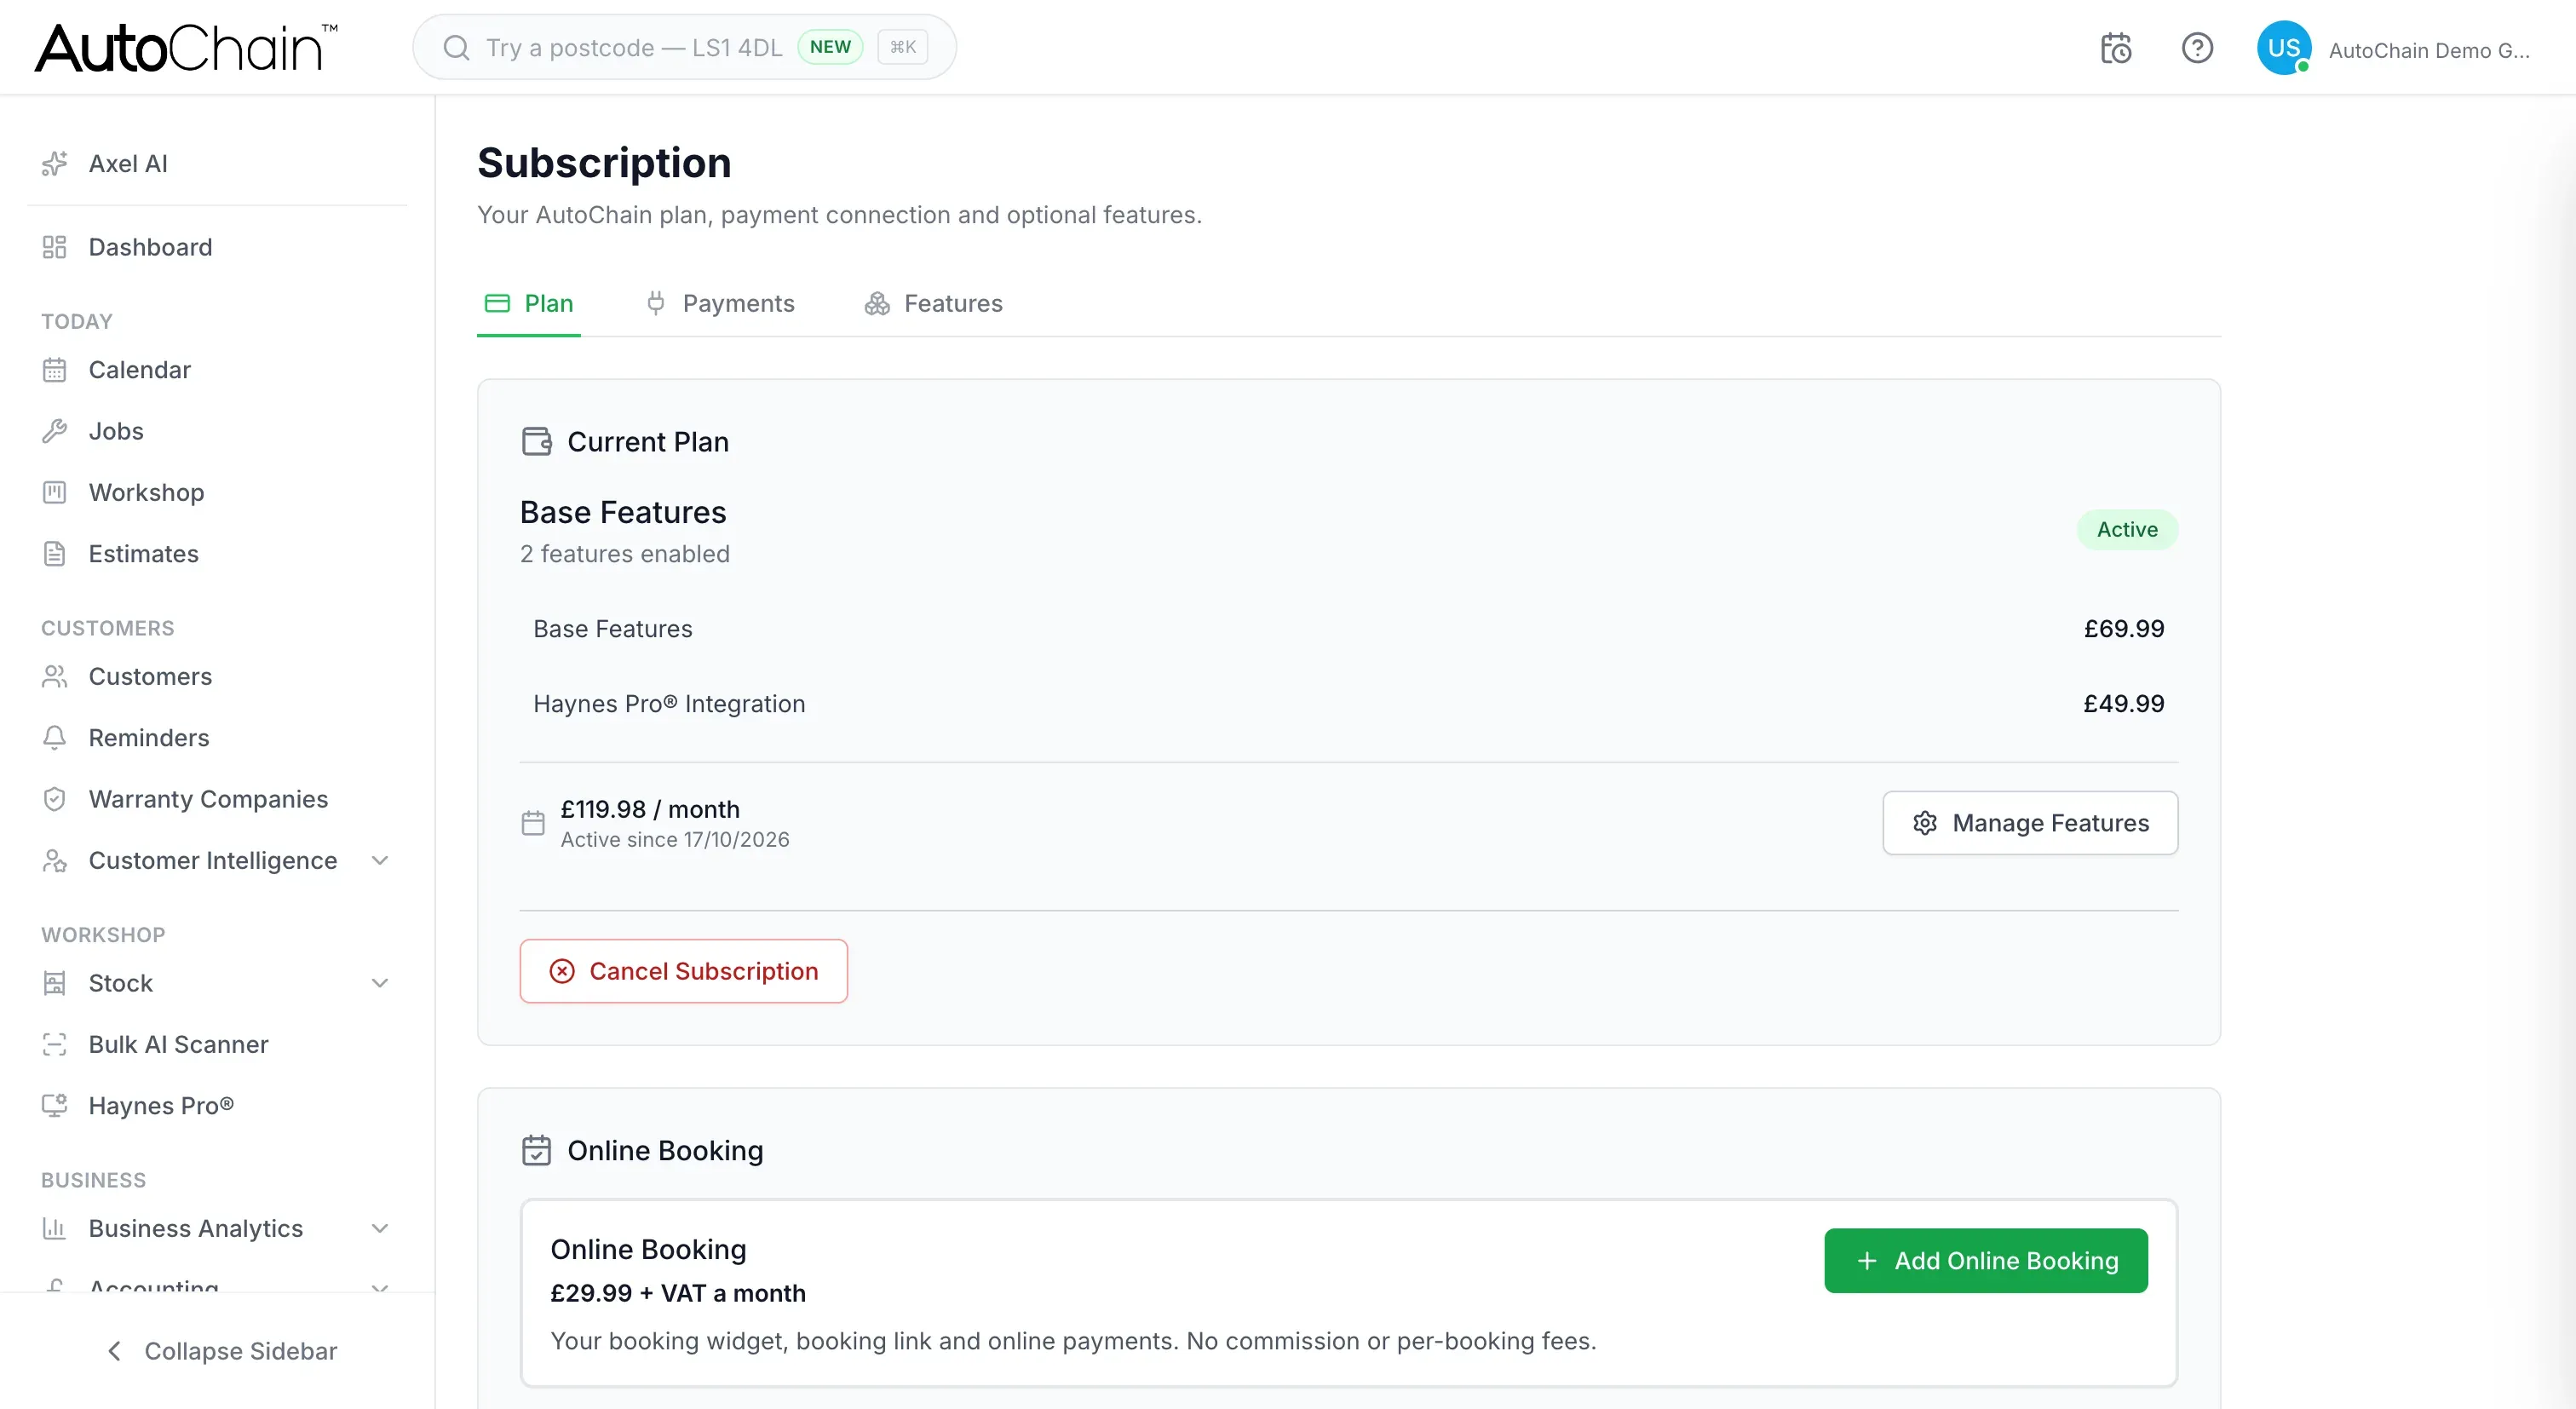Click the Bulk AI Scanner icon

(x=54, y=1044)
